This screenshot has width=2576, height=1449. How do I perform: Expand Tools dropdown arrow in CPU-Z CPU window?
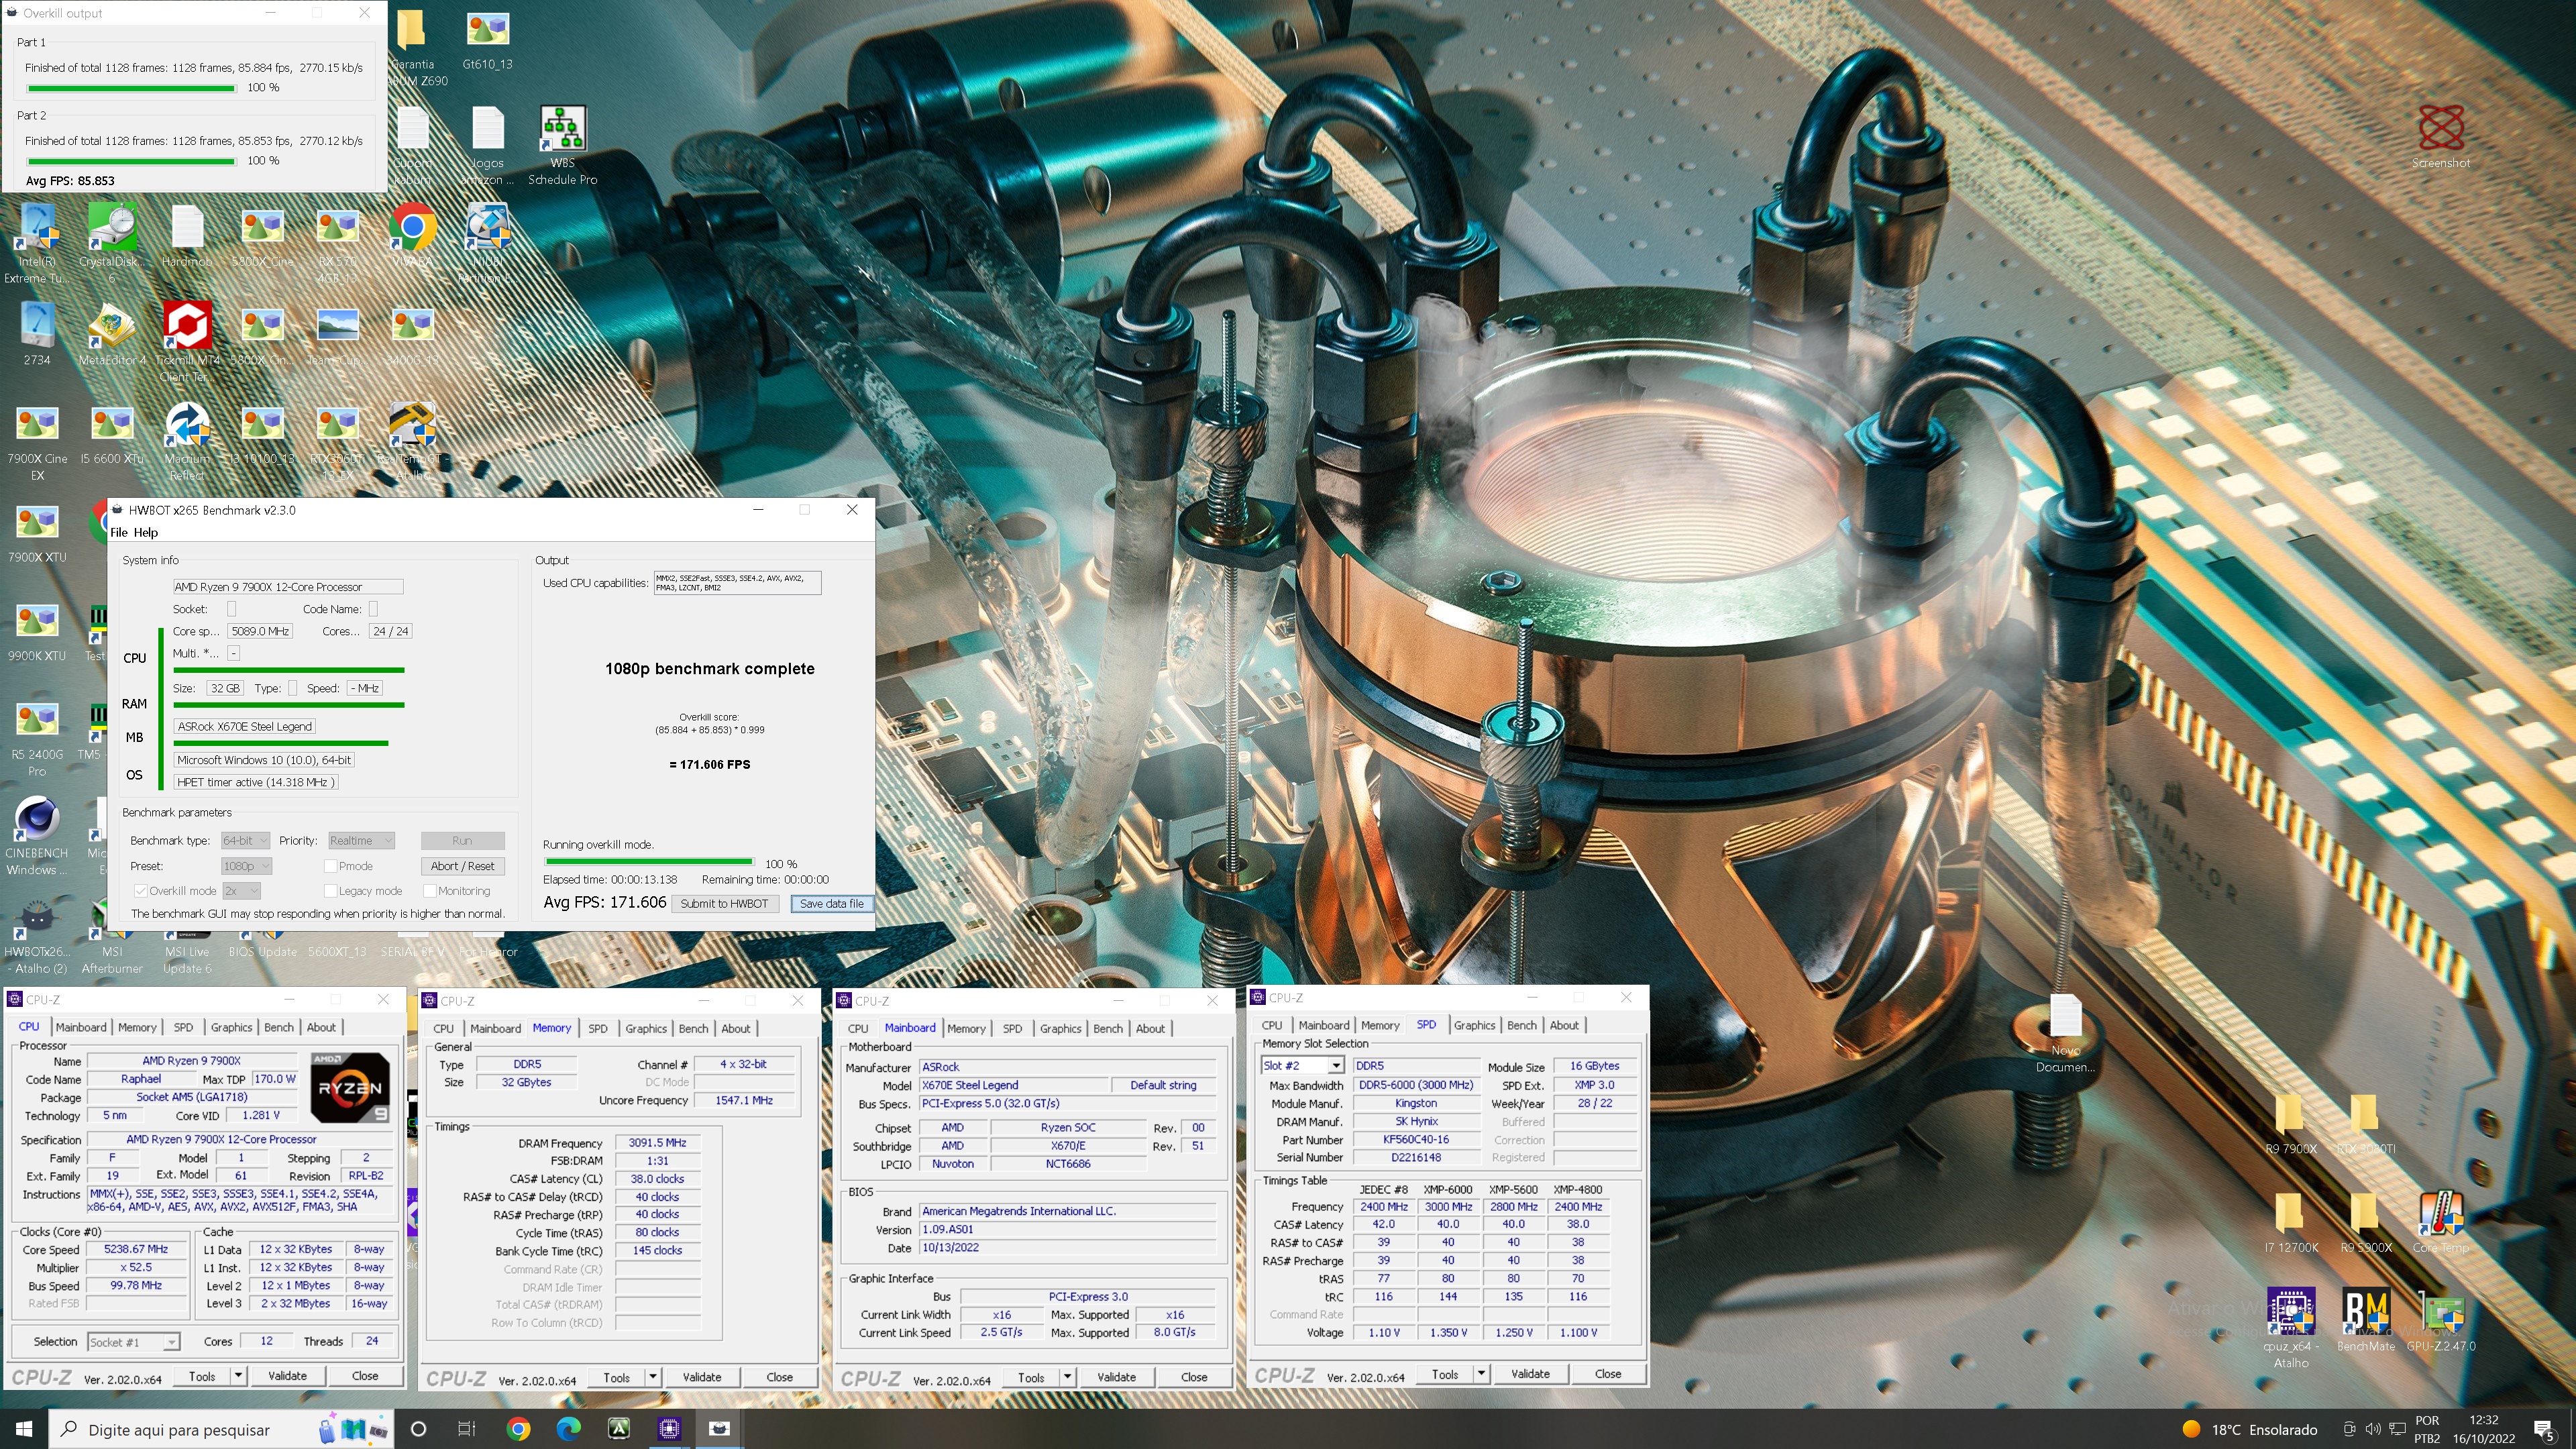point(238,1376)
